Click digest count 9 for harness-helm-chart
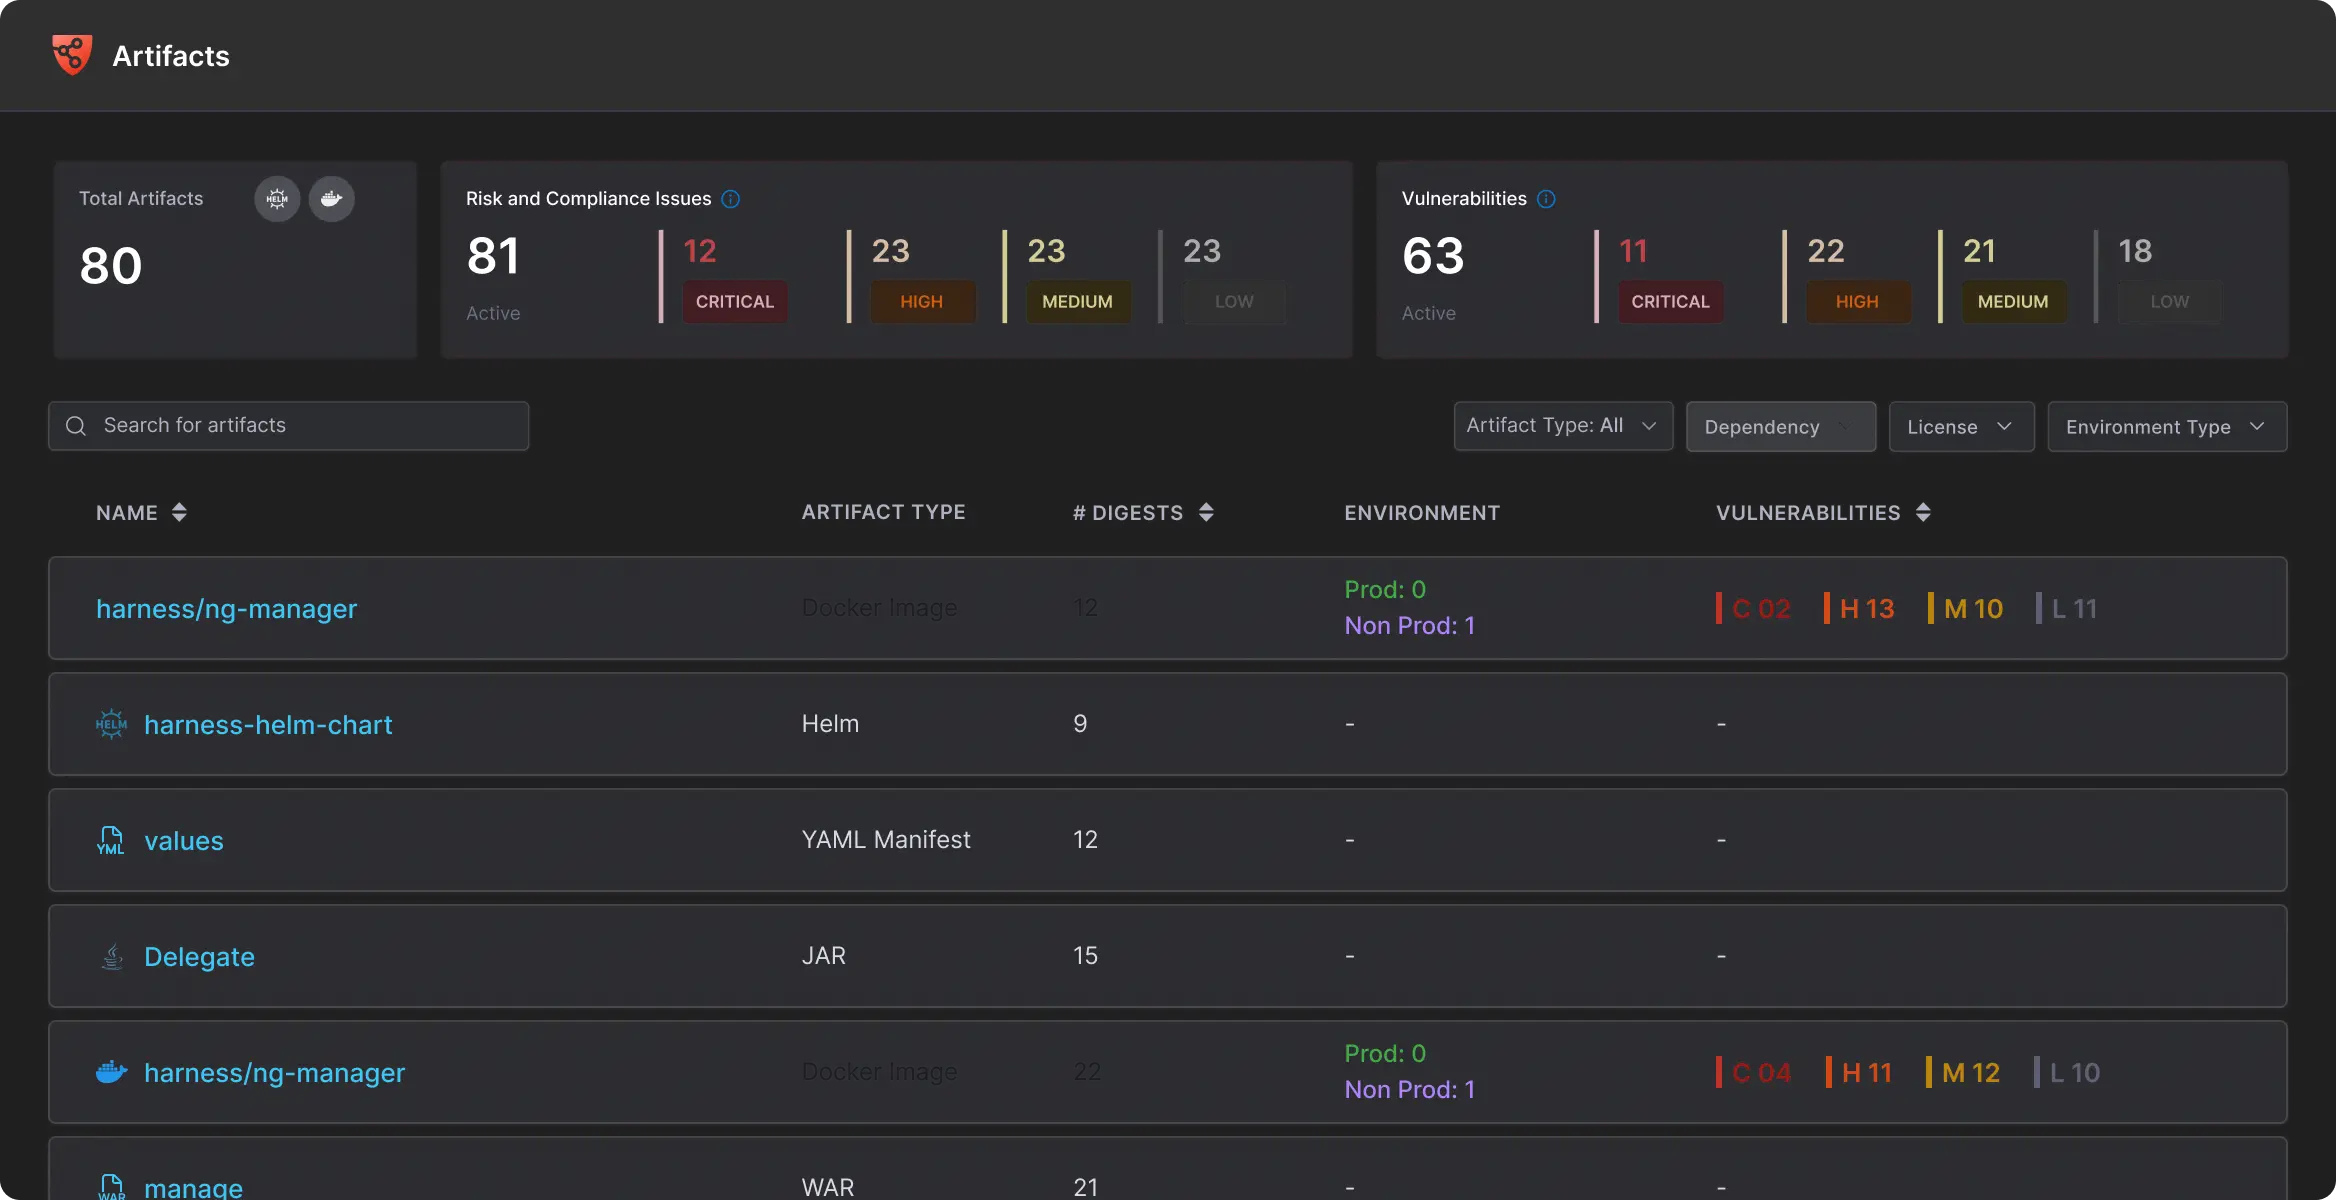 pyautogui.click(x=1080, y=724)
